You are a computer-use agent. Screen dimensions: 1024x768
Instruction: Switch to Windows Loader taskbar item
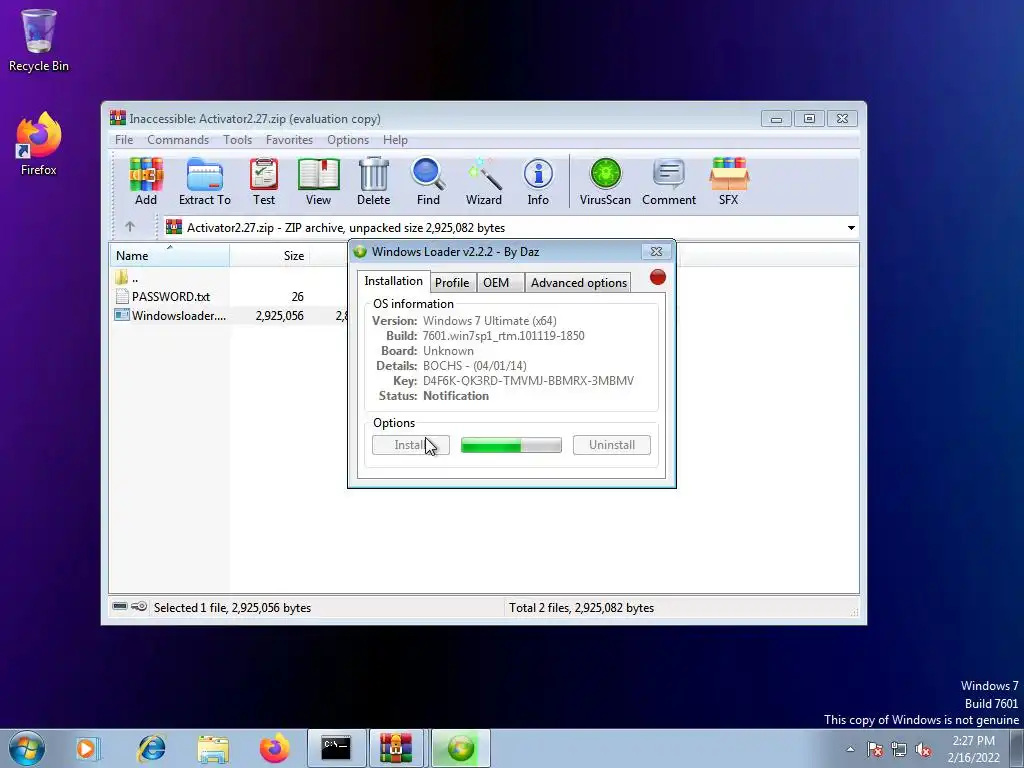460,748
